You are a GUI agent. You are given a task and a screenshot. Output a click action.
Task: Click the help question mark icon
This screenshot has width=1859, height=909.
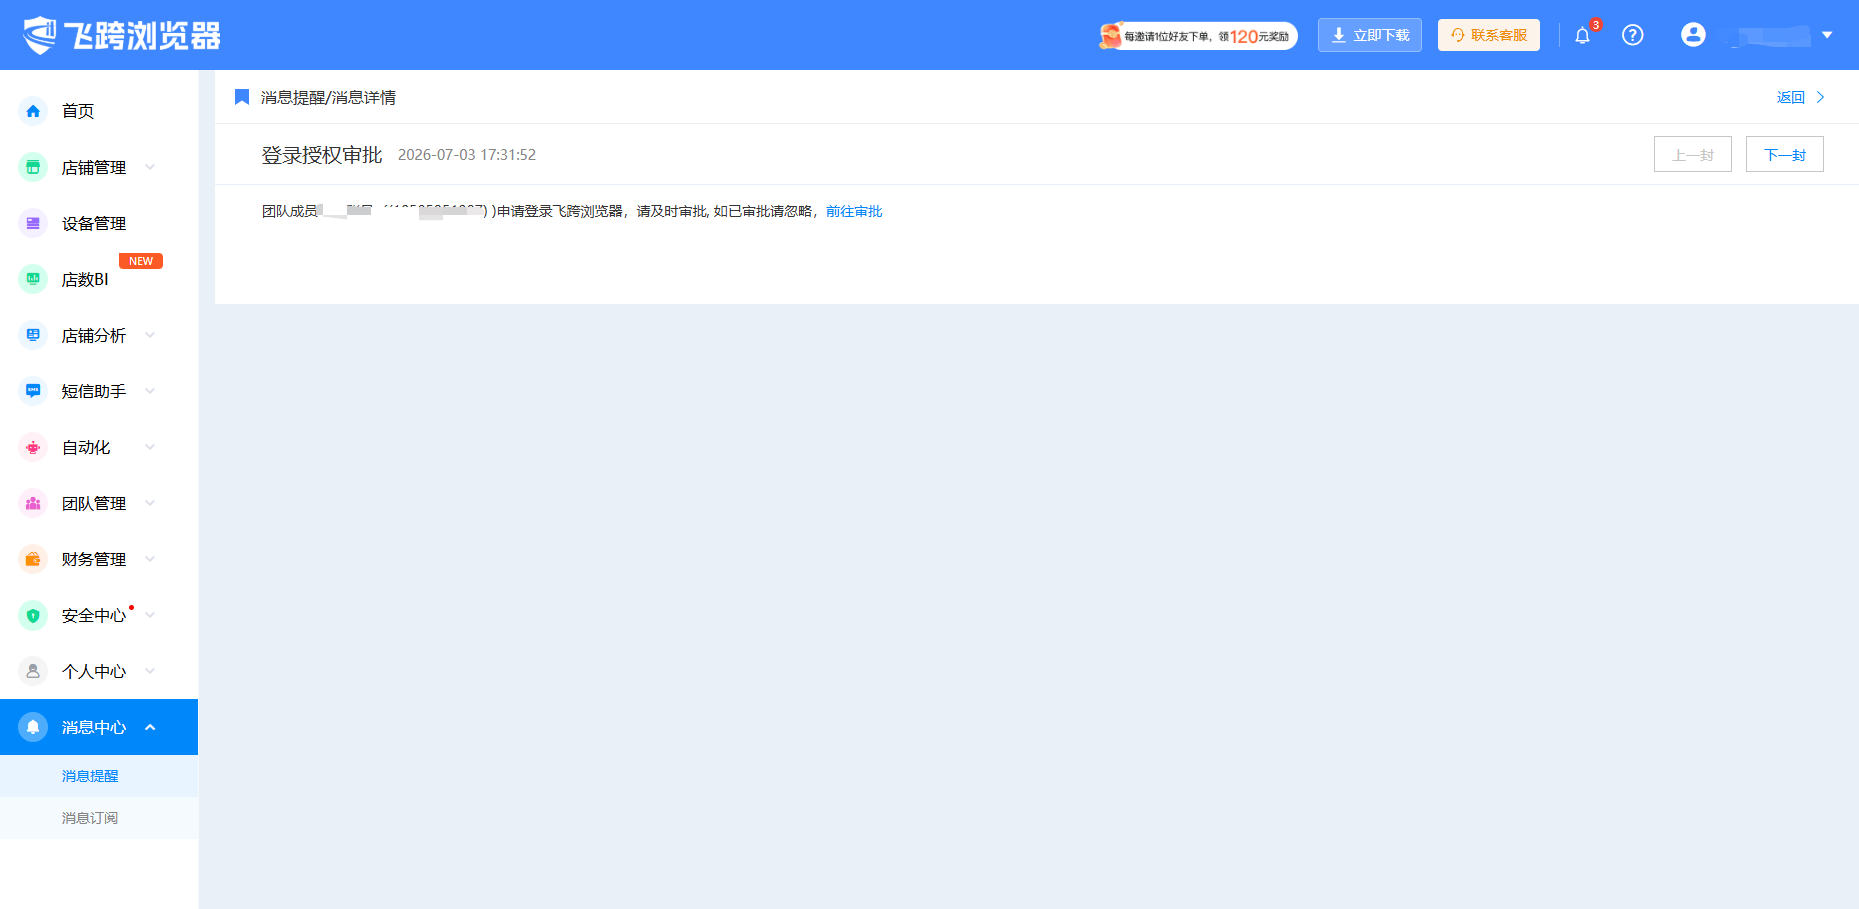1633,35
